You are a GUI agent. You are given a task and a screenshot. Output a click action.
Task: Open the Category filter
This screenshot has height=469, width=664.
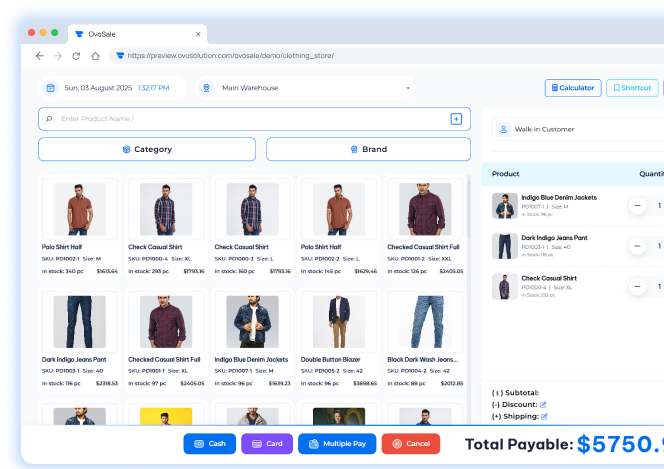146,149
